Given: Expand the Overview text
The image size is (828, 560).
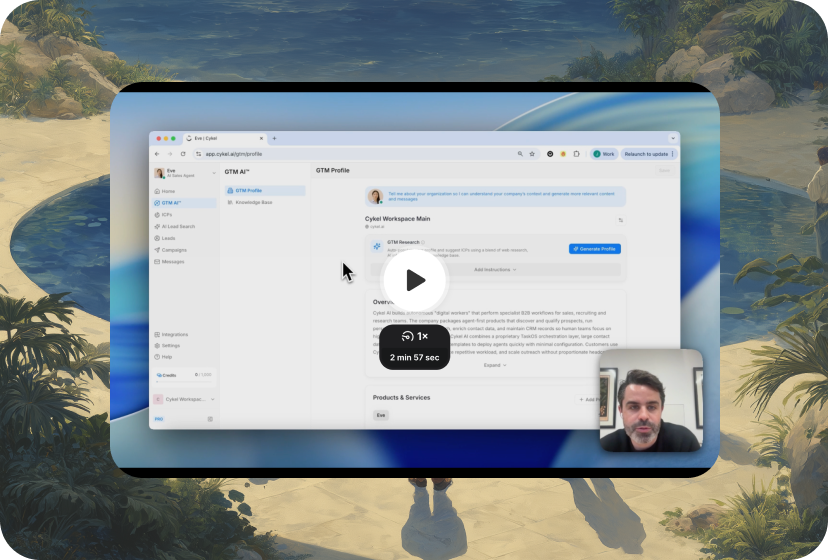Looking at the screenshot, I should pos(495,365).
